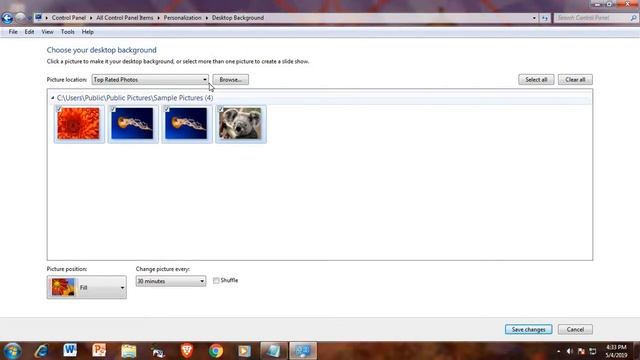The width and height of the screenshot is (640, 360).
Task: Open Windows Explorer folder icon on taskbar
Action: [129, 351]
